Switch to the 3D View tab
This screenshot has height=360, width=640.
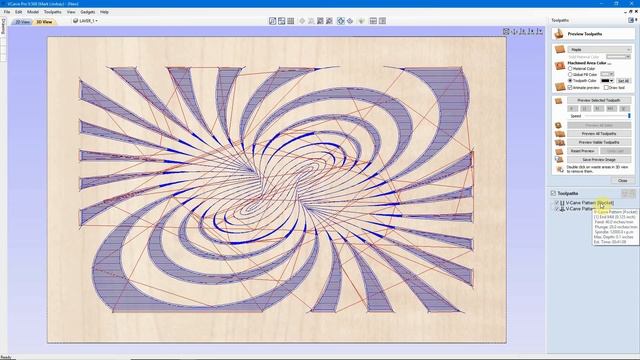click(44, 22)
